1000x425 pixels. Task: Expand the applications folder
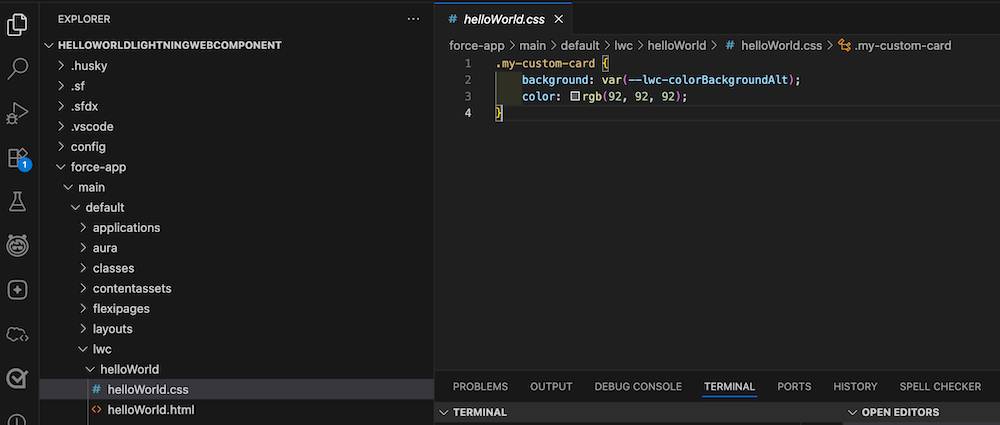click(x=83, y=228)
